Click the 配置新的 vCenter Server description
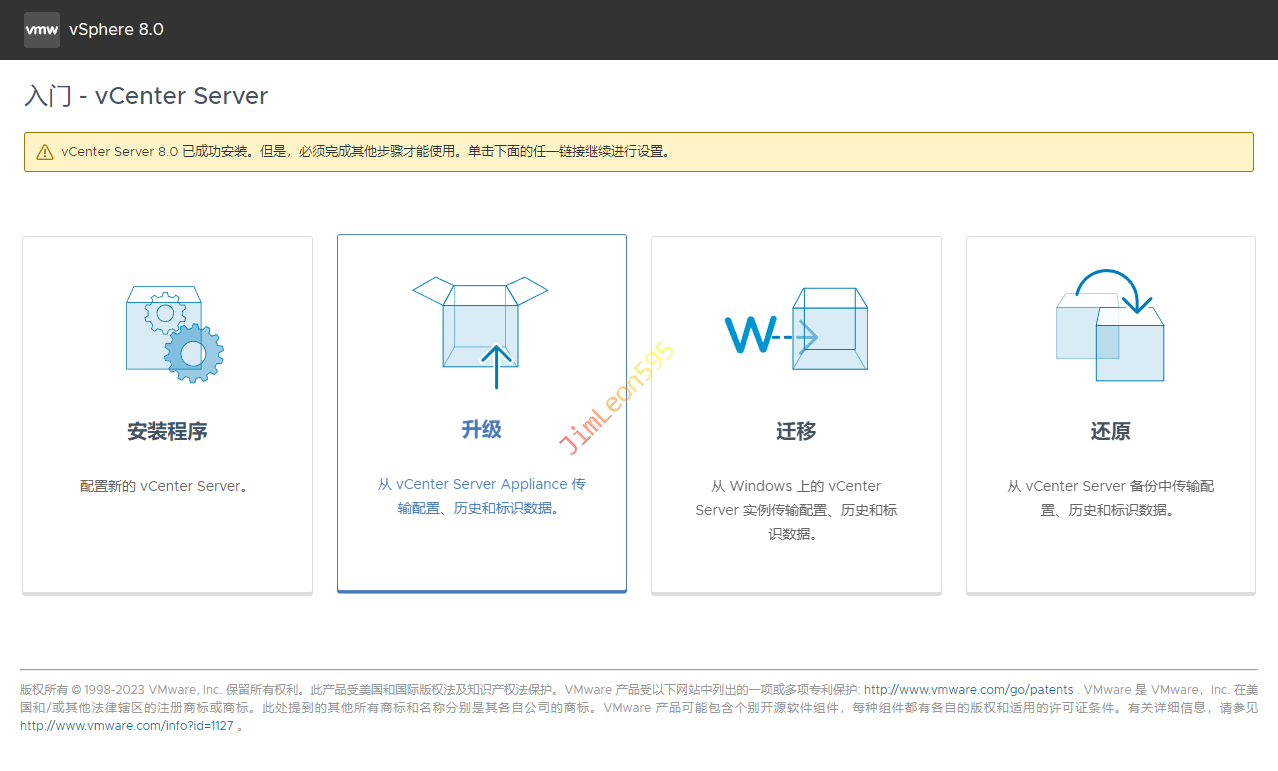This screenshot has height=771, width=1278. 165,486
